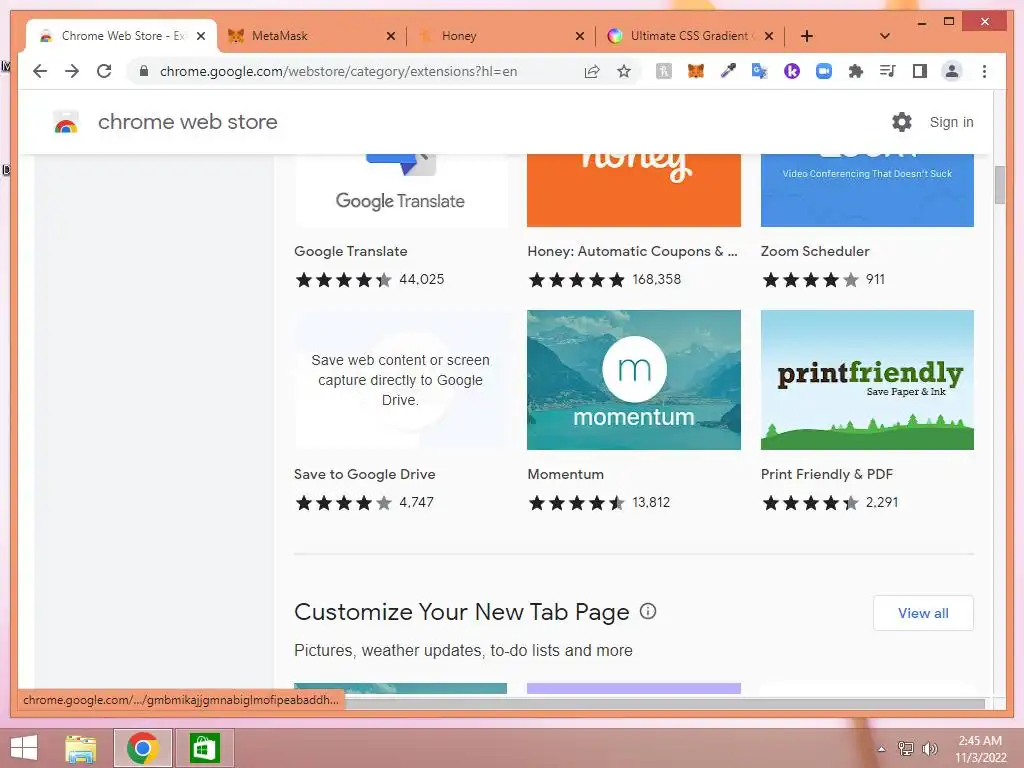Open Zoom Scheduler title link
This screenshot has height=768, width=1024.
click(x=815, y=251)
